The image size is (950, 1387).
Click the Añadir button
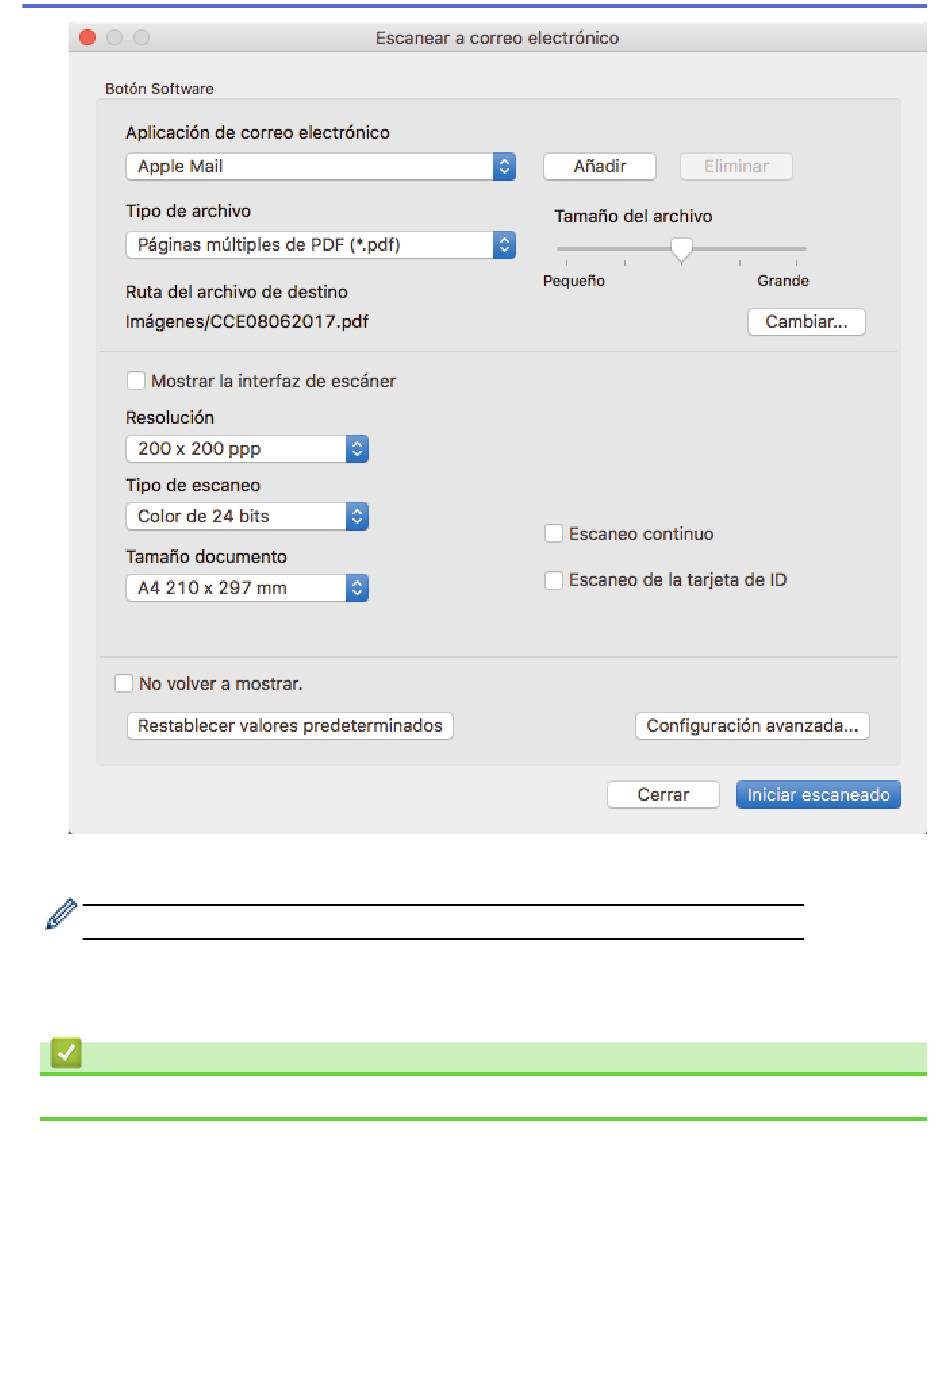pyautogui.click(x=600, y=166)
